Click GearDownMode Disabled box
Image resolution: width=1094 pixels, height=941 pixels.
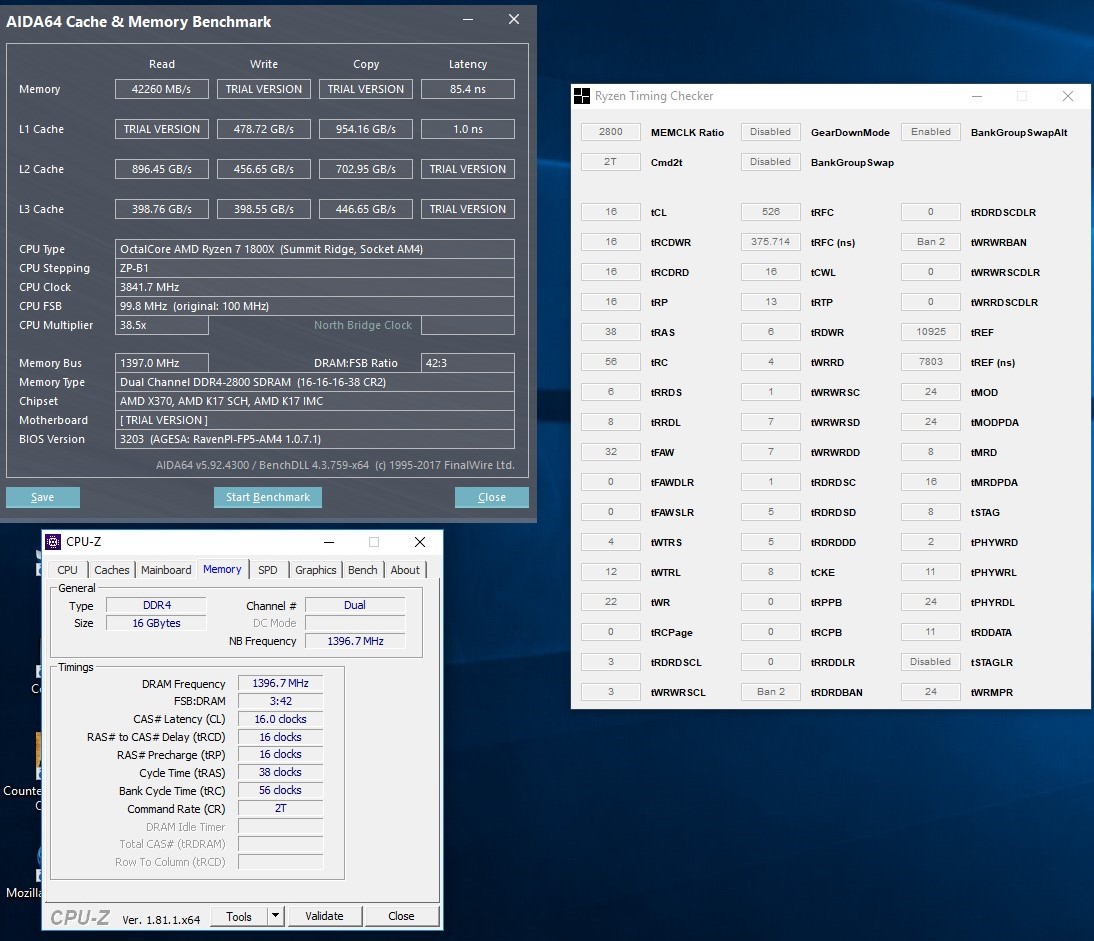point(770,132)
